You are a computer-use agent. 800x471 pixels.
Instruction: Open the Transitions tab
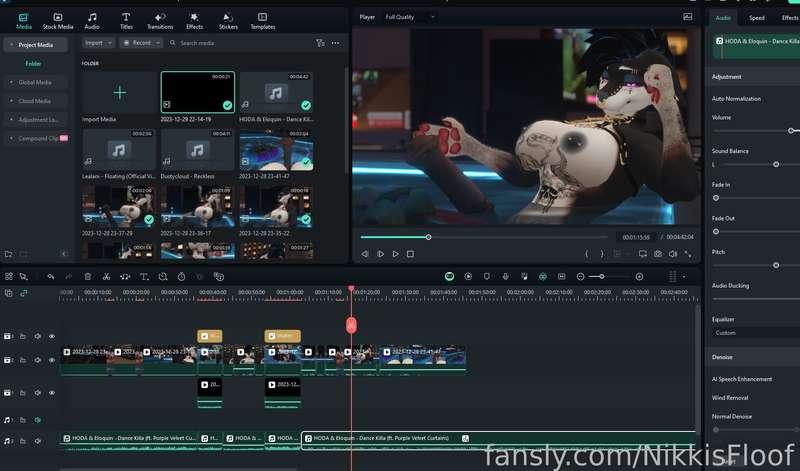click(160, 21)
